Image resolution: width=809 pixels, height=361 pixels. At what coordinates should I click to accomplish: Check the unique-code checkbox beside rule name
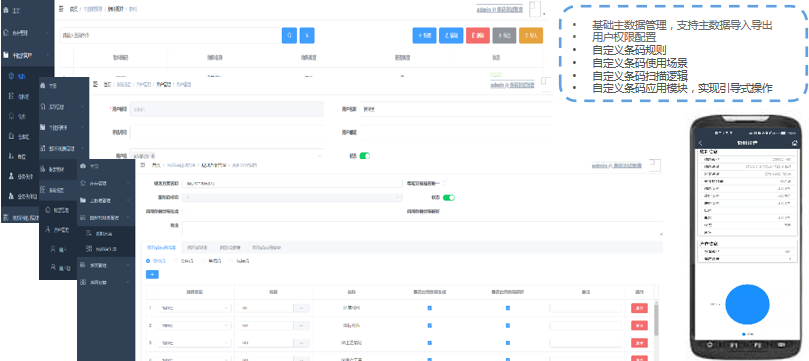(445, 183)
